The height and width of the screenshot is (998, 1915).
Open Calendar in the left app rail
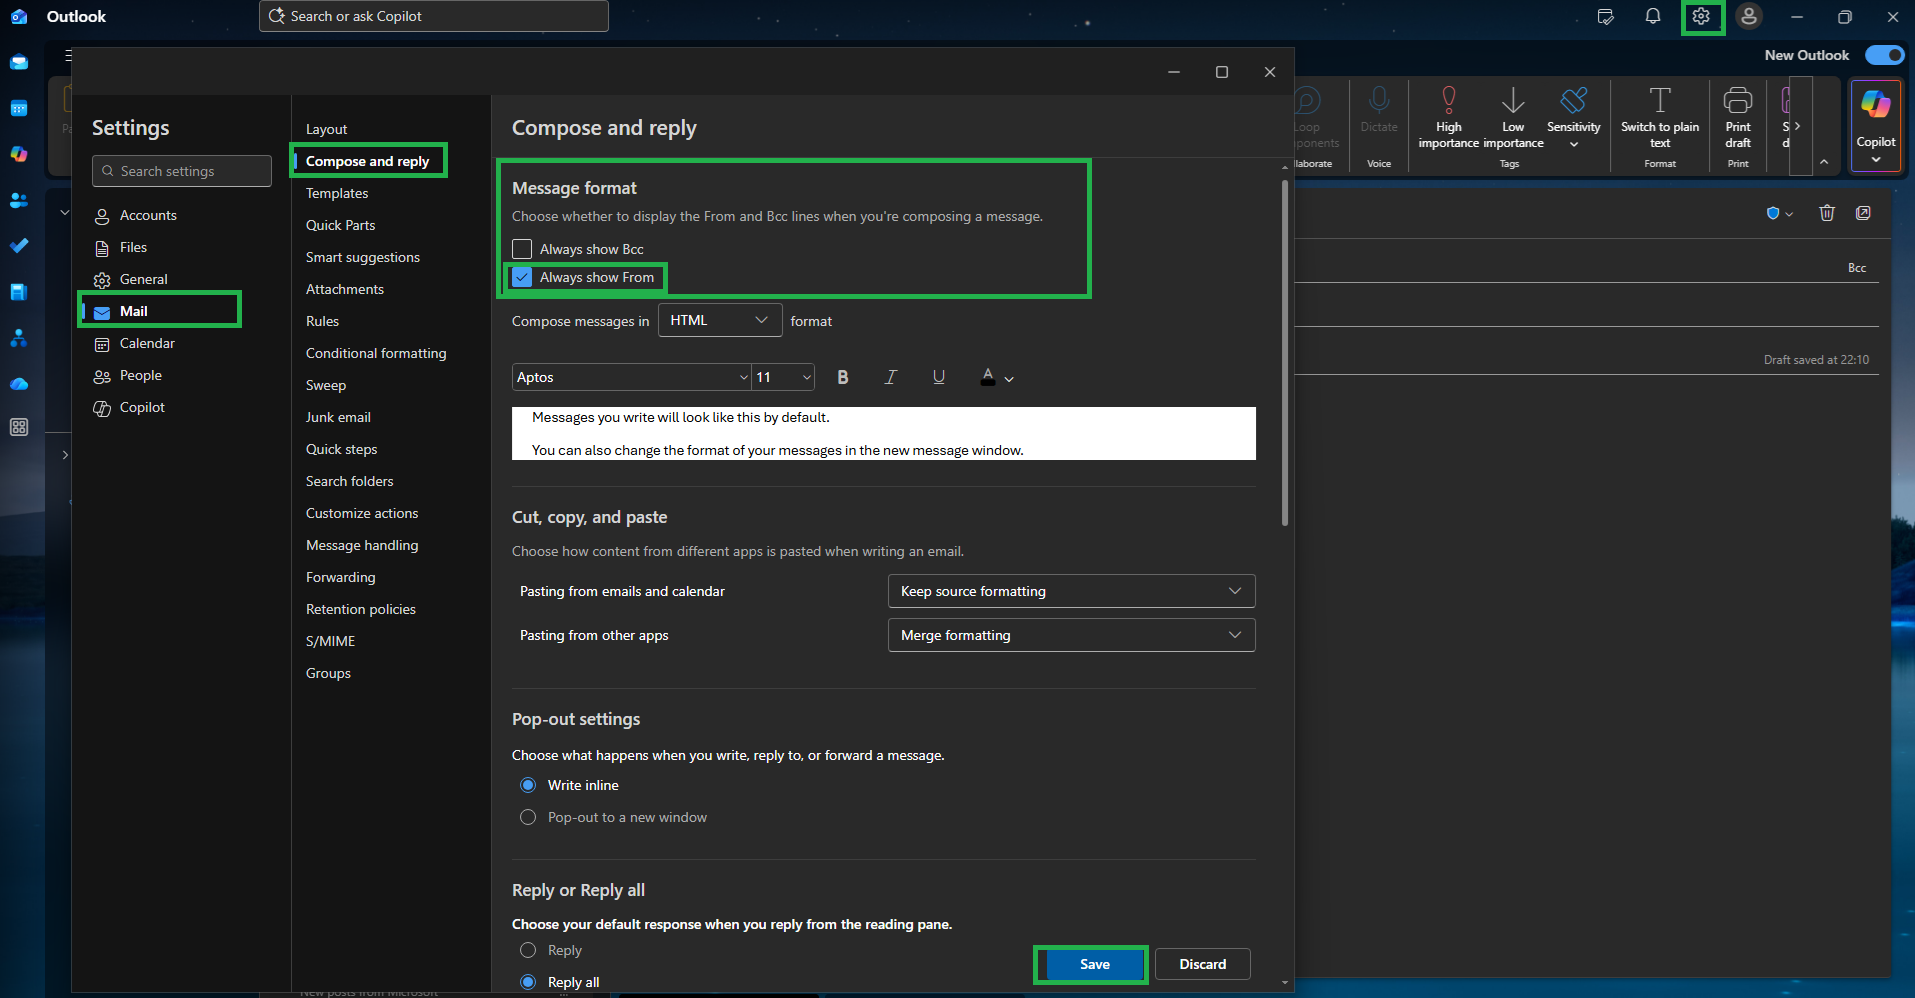pyautogui.click(x=19, y=108)
